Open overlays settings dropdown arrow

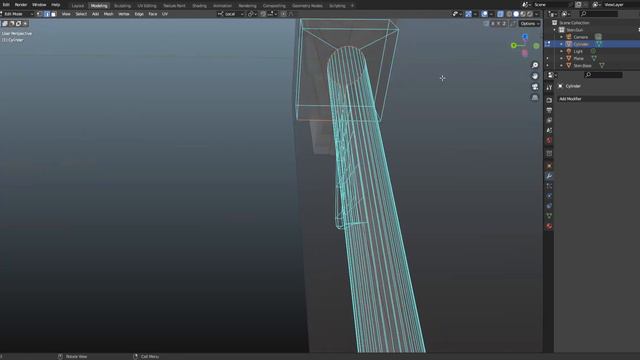tap(491, 14)
